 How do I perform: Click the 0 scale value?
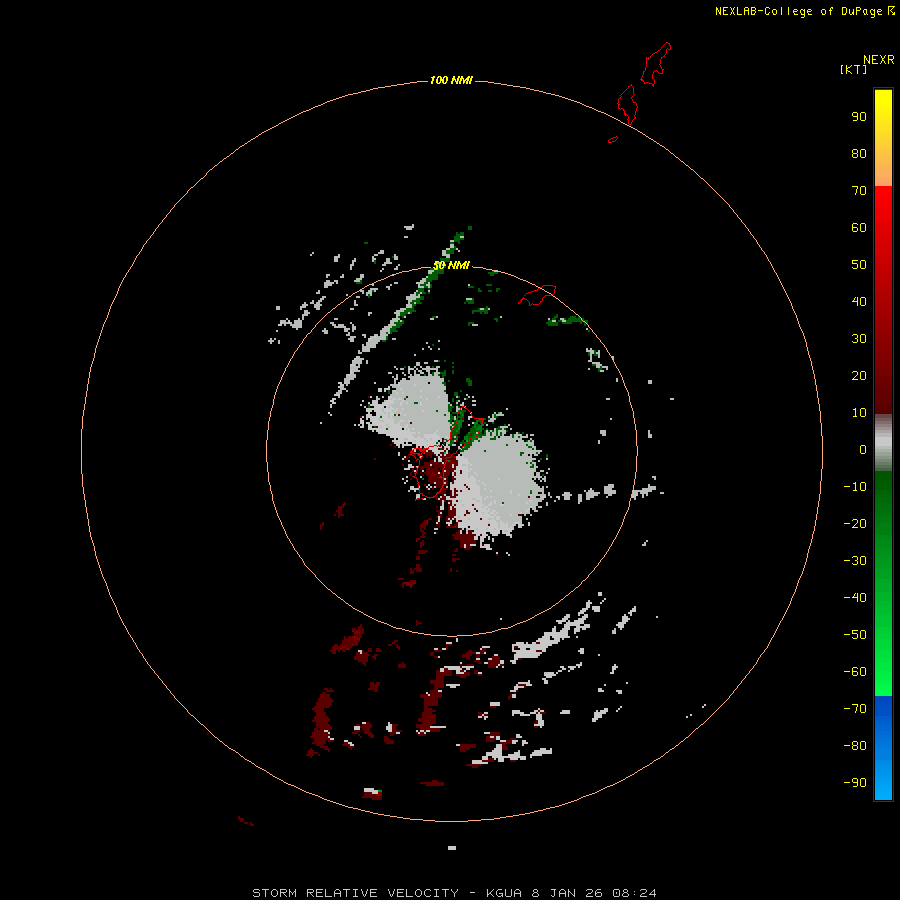[x=862, y=450]
